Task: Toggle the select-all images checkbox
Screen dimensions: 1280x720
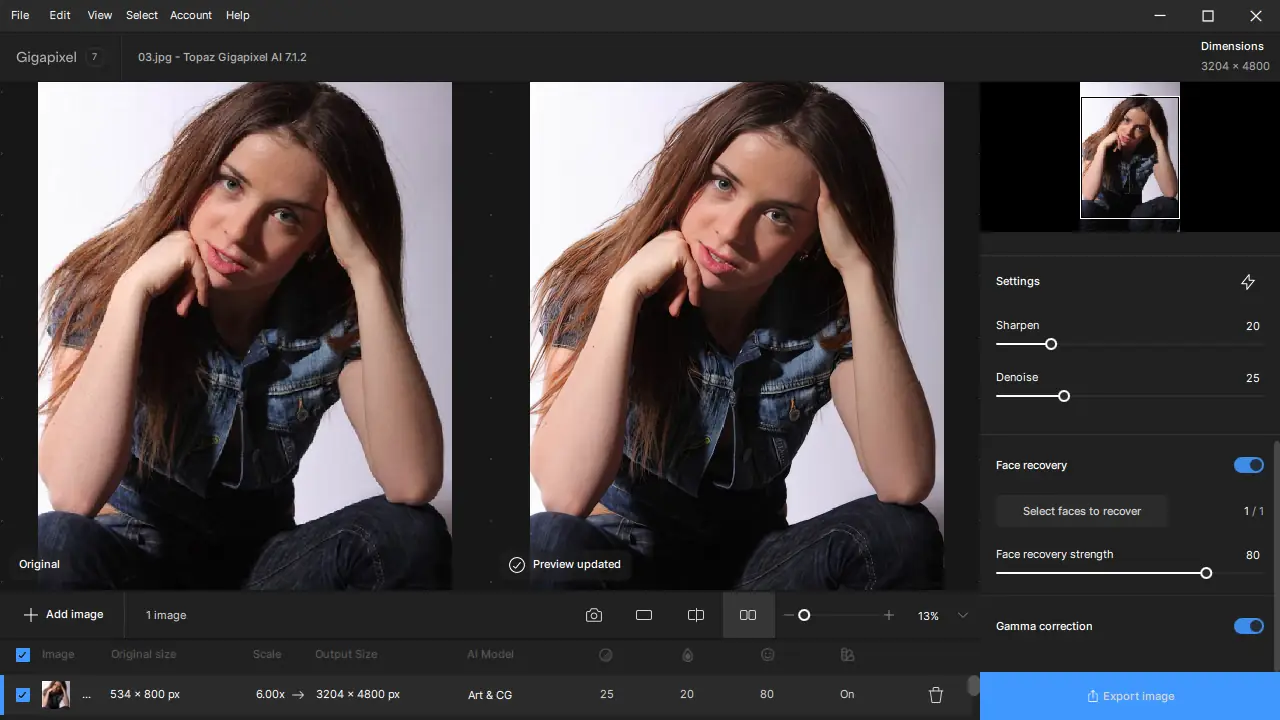Action: tap(23, 655)
